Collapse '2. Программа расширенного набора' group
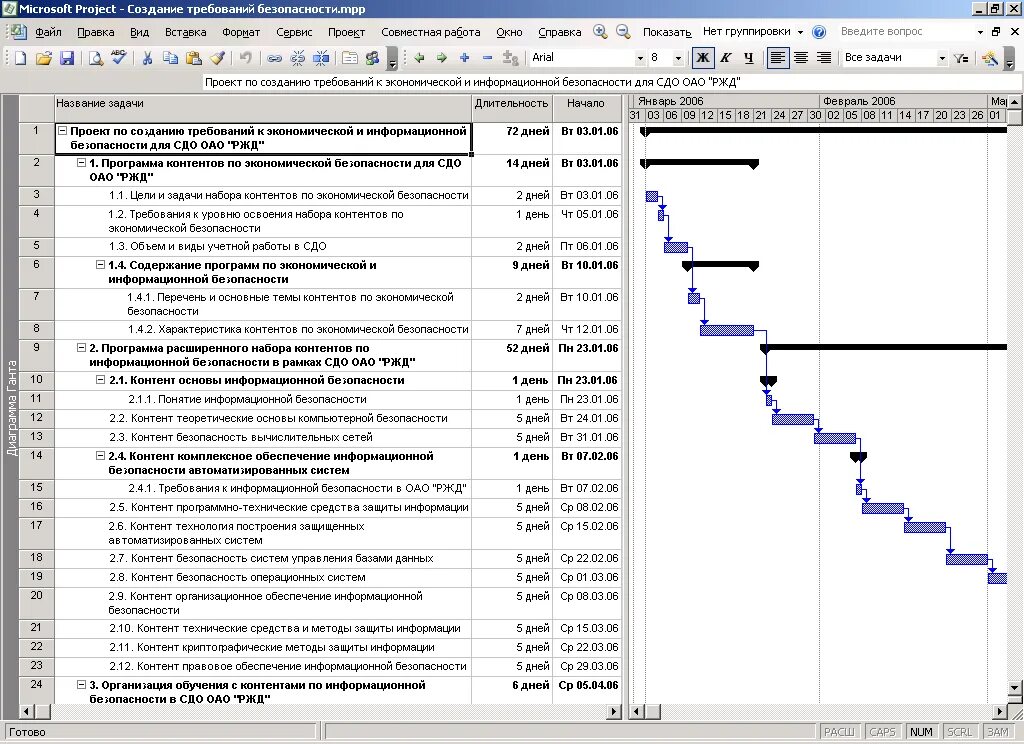Image resolution: width=1024 pixels, height=744 pixels. (82, 348)
